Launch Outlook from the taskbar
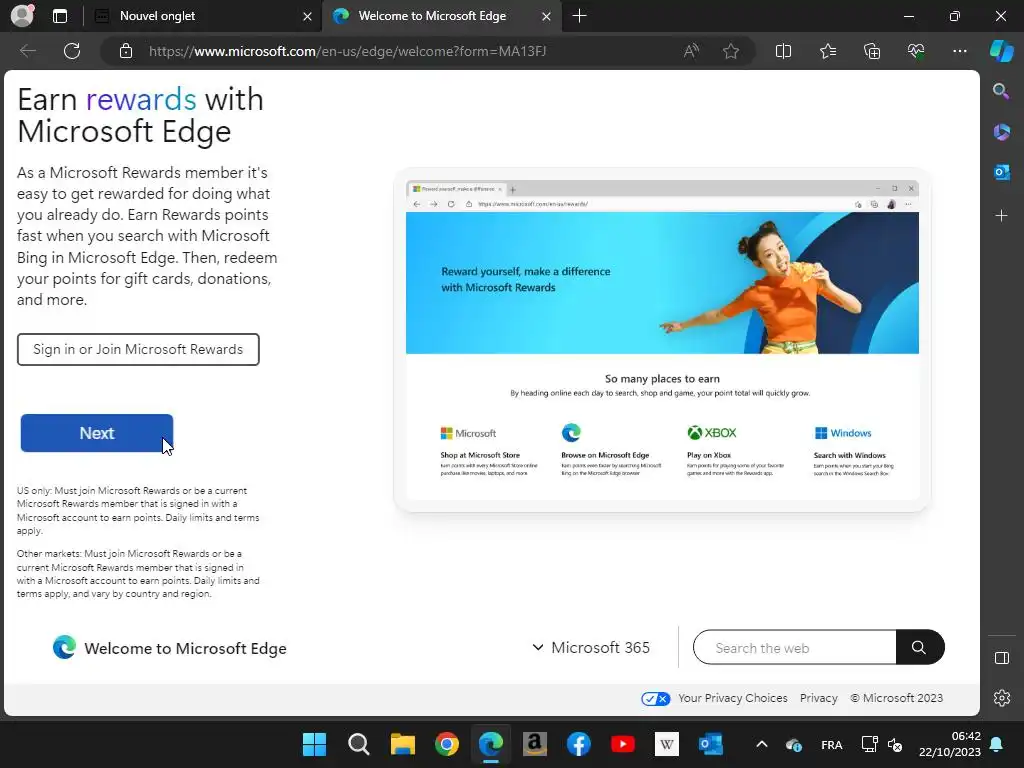 tap(711, 744)
